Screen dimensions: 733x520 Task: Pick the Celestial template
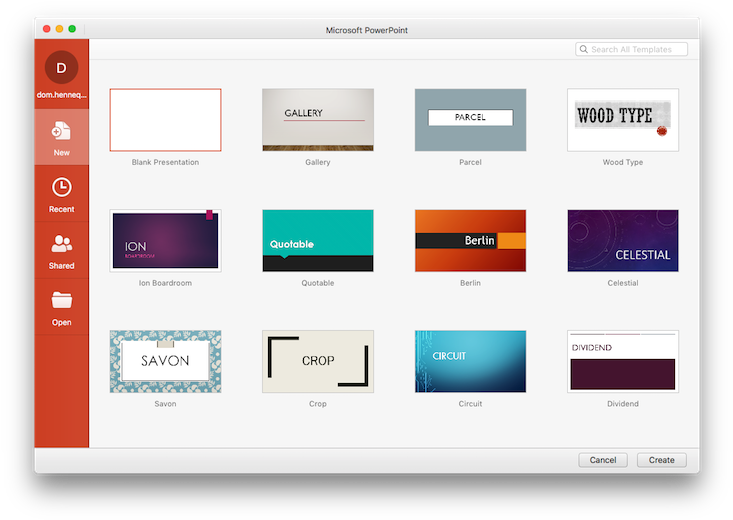622,241
